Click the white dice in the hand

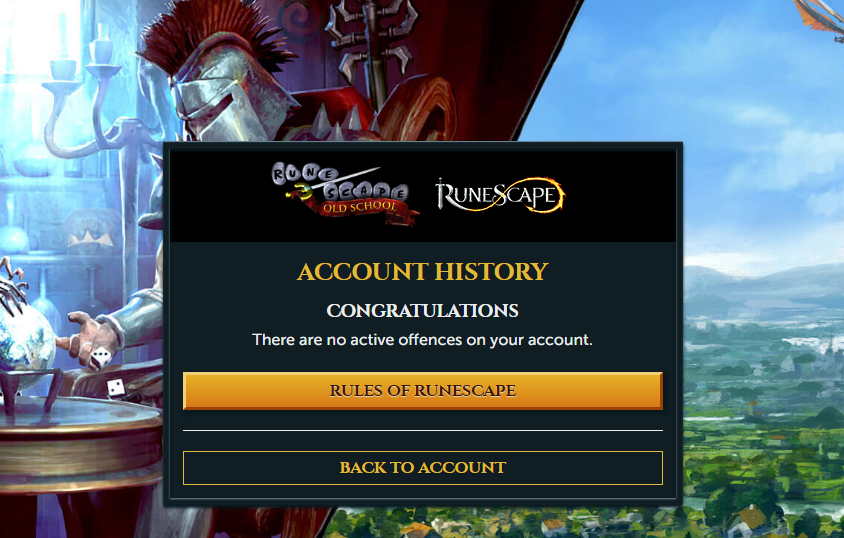click(x=100, y=358)
